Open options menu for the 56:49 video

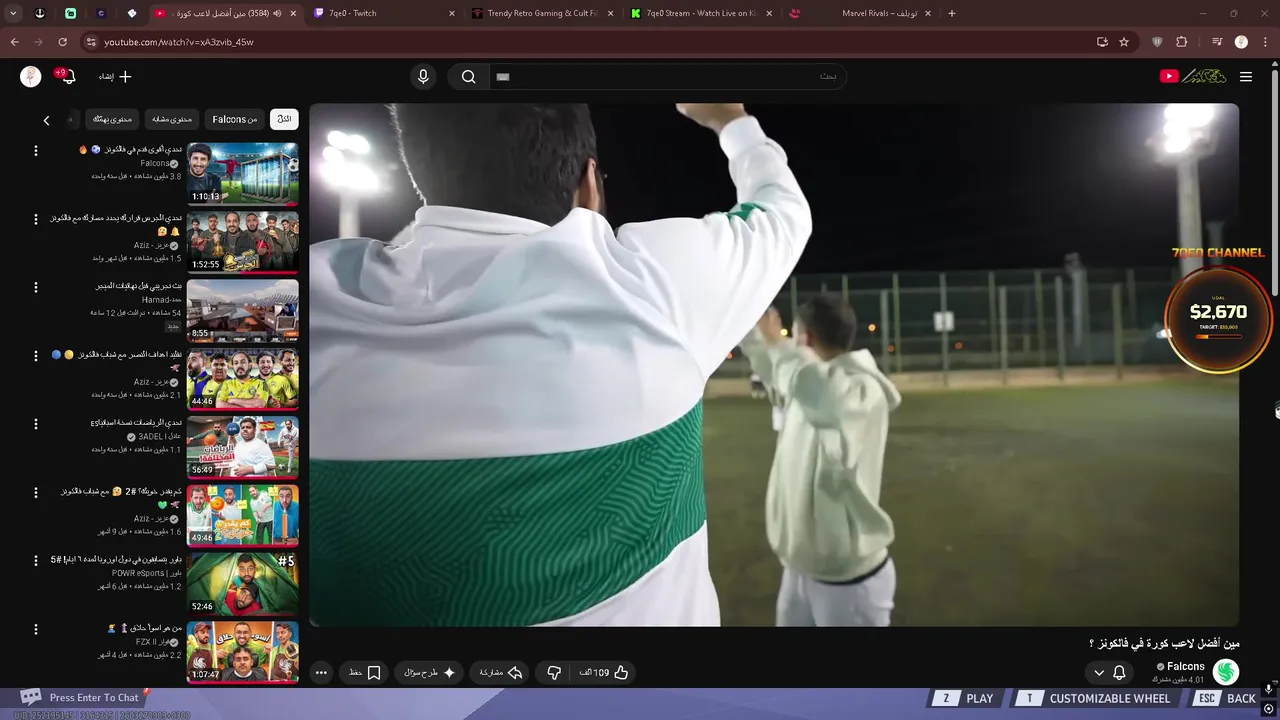click(36, 424)
